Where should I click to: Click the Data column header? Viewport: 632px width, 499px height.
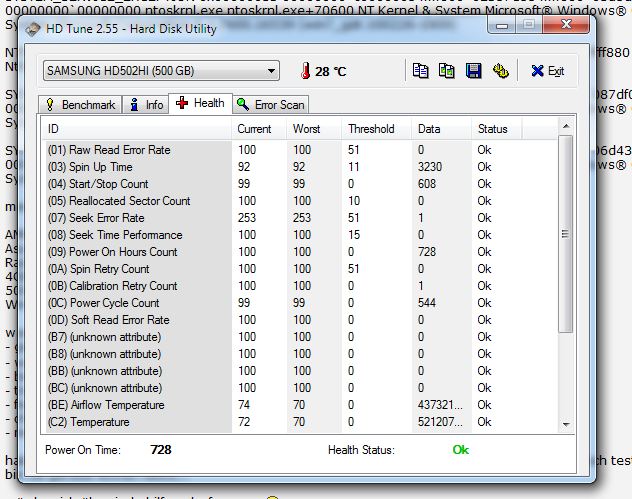pyautogui.click(x=442, y=129)
